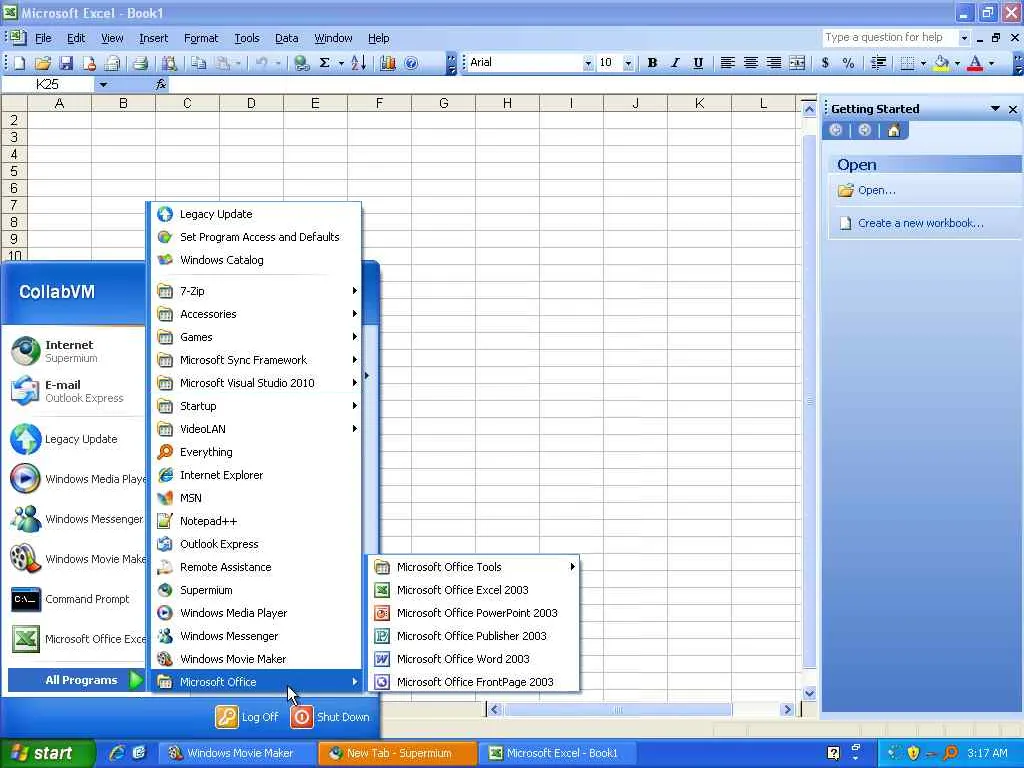Expand the Microsoft Office Tools submenu
Screen dimensions: 1024x768
[473, 567]
